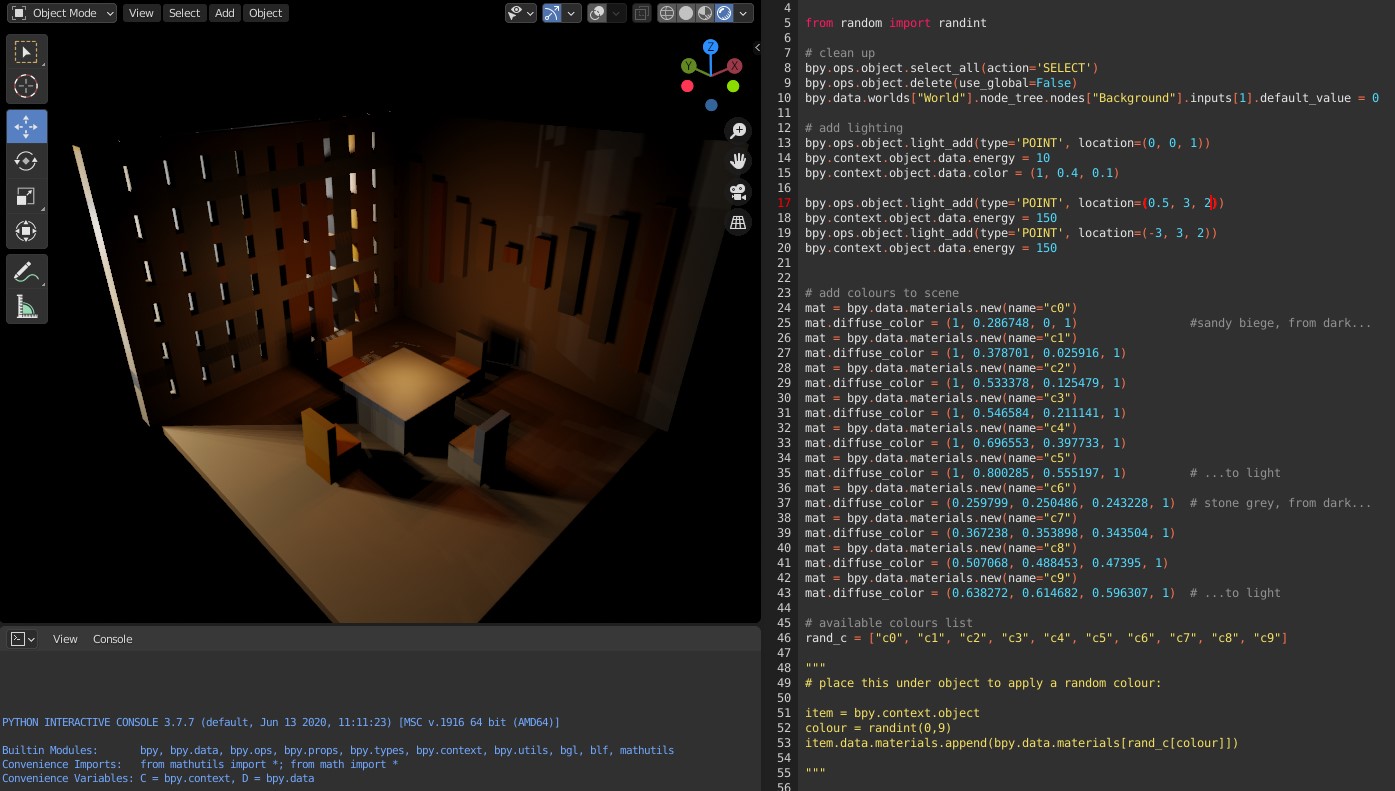Select the Select Box tool
Image resolution: width=1395 pixels, height=791 pixels.
(27, 52)
